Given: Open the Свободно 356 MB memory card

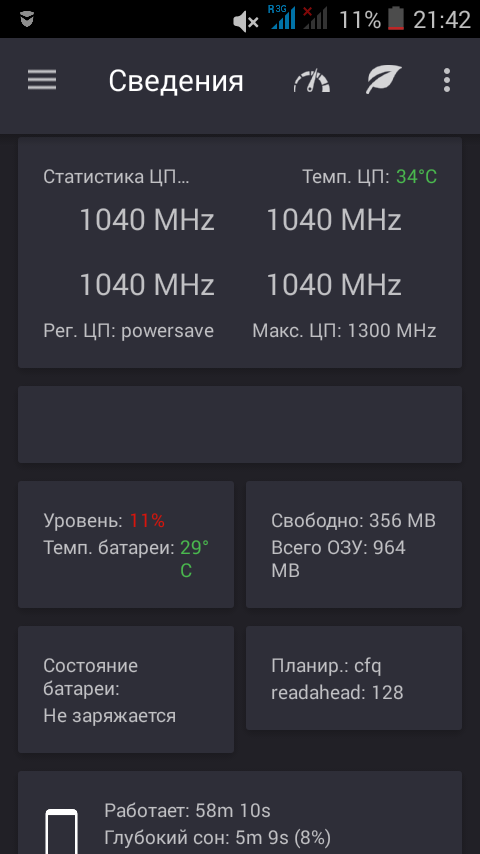Looking at the screenshot, I should pos(354,544).
